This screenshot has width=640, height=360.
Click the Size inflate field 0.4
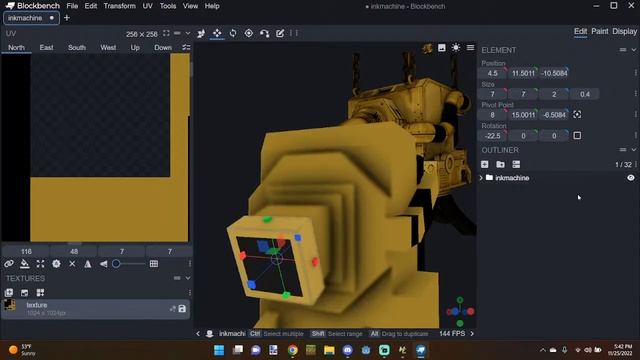click(585, 94)
